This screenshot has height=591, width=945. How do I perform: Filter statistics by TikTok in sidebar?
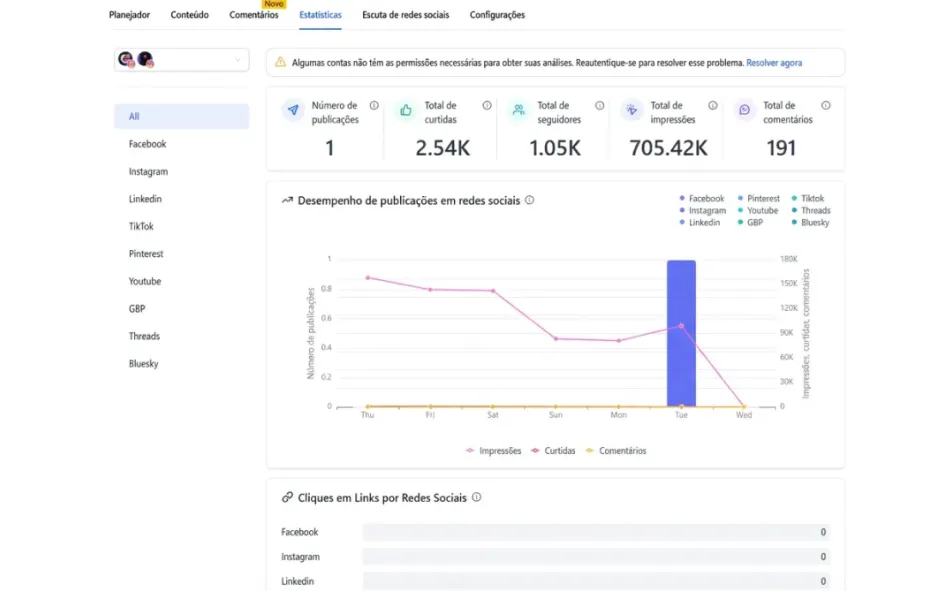coord(141,227)
